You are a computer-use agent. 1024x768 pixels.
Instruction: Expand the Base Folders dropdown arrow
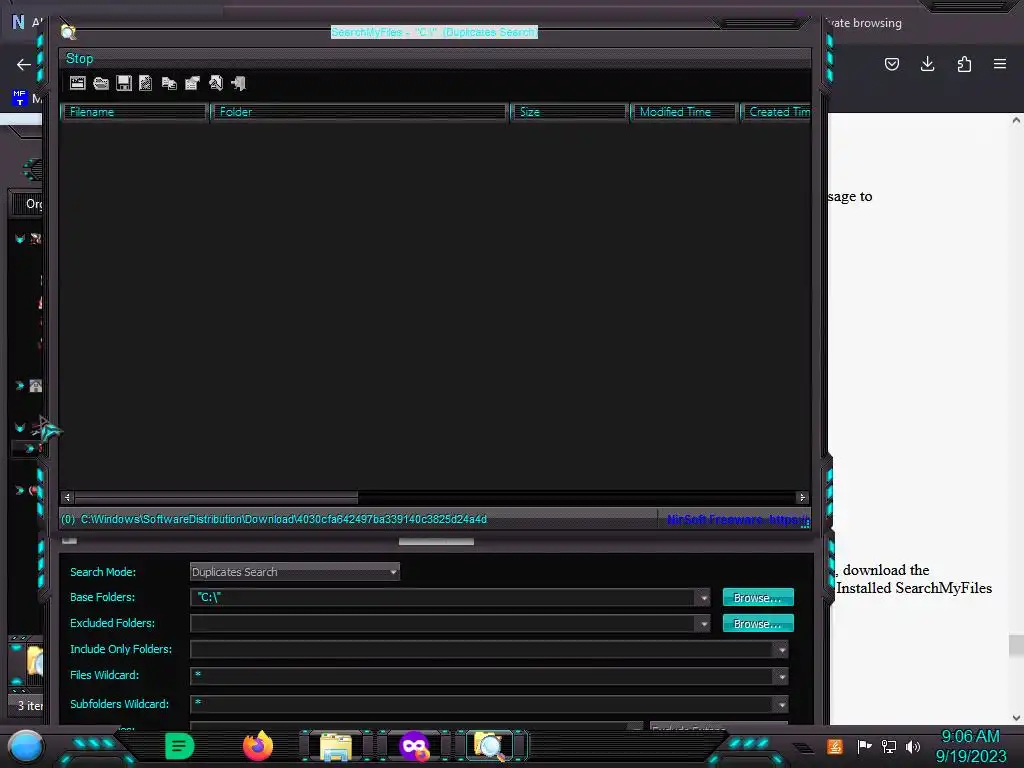(x=703, y=598)
